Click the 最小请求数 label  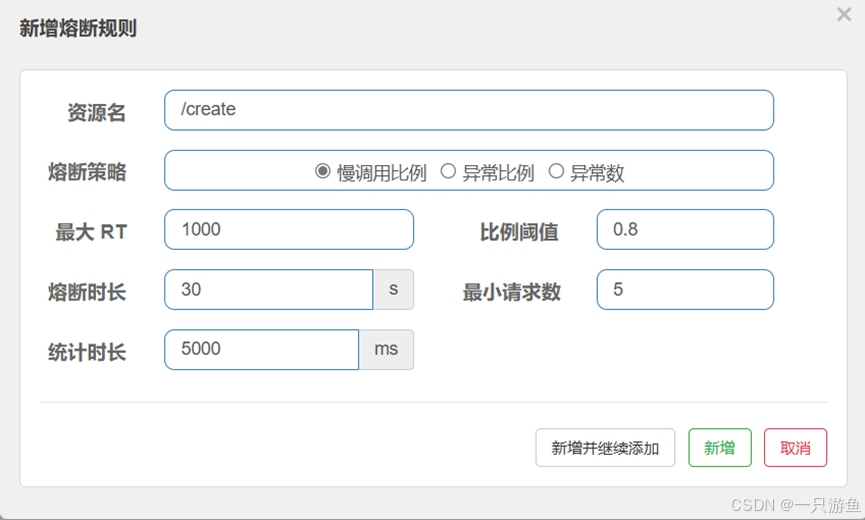pyautogui.click(x=511, y=292)
